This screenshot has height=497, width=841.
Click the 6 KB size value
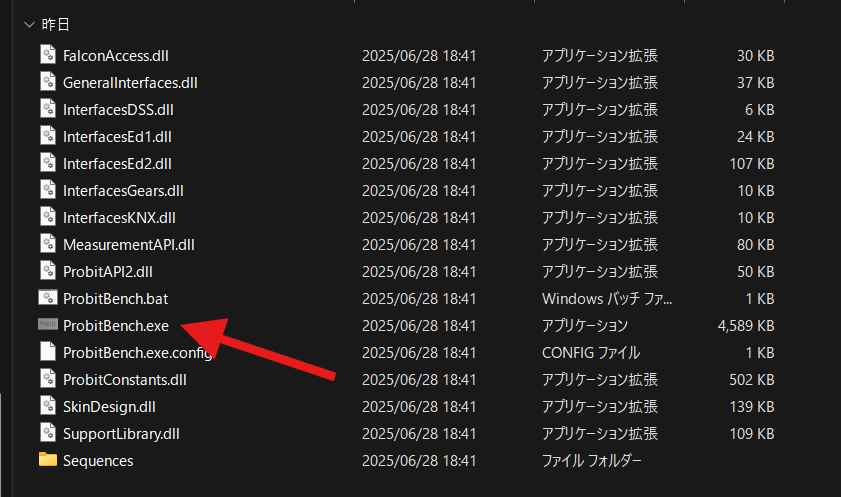point(759,110)
